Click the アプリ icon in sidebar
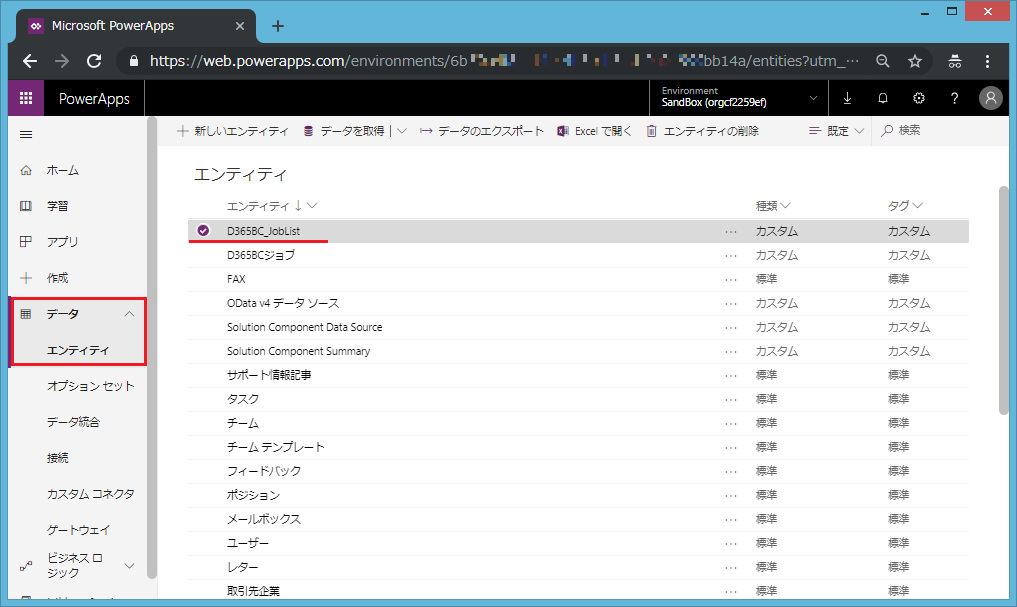 (26, 241)
